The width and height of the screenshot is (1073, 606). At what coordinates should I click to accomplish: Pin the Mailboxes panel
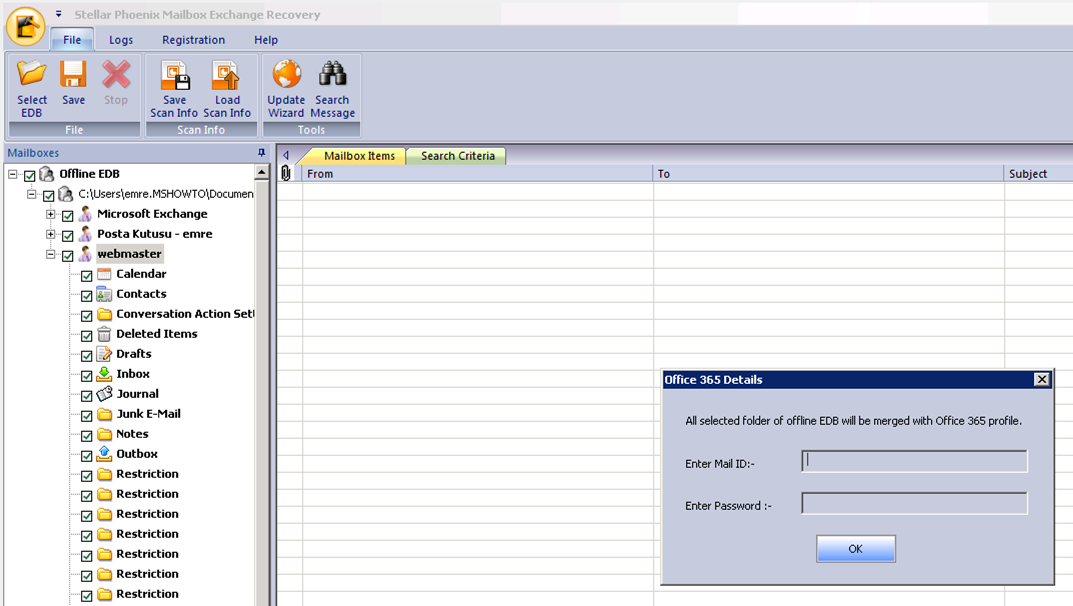pos(261,153)
